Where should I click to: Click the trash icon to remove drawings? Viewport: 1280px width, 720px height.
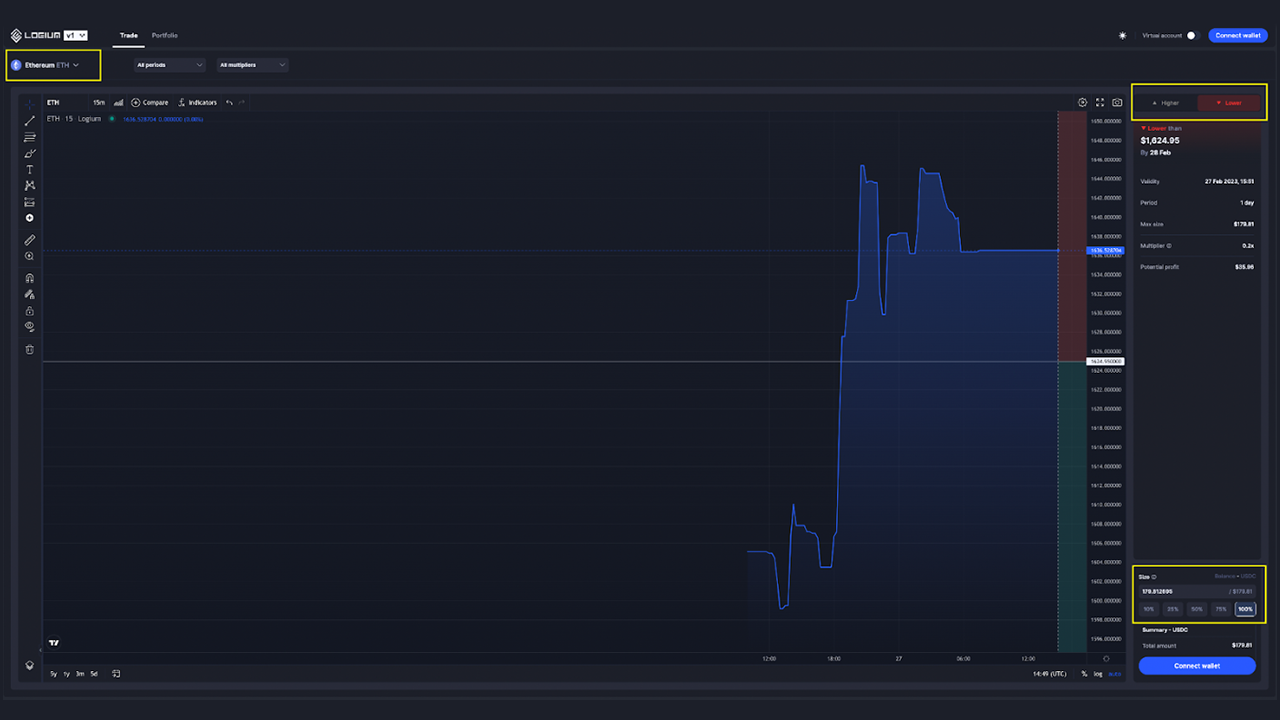(30, 349)
